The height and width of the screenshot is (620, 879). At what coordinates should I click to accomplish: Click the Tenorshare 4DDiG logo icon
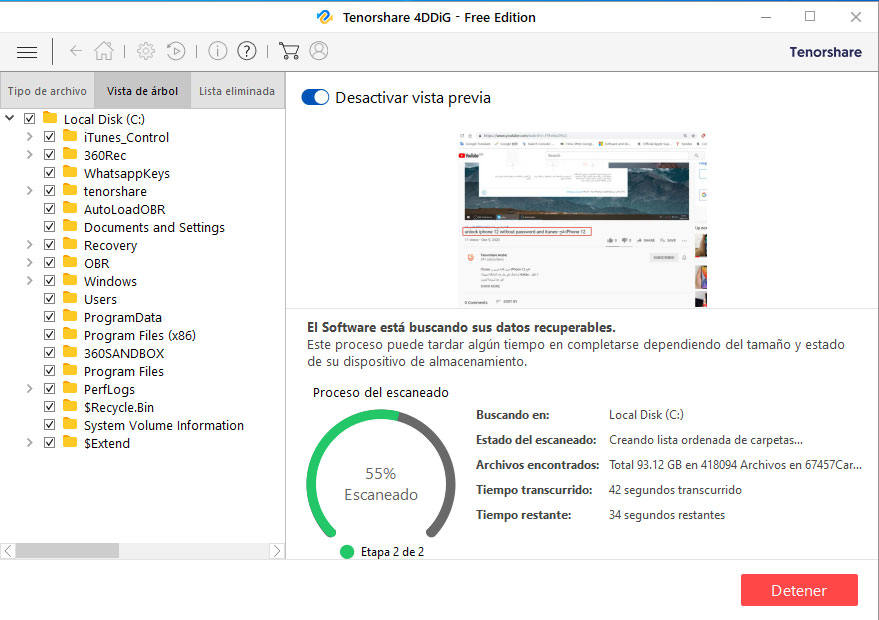(x=324, y=17)
